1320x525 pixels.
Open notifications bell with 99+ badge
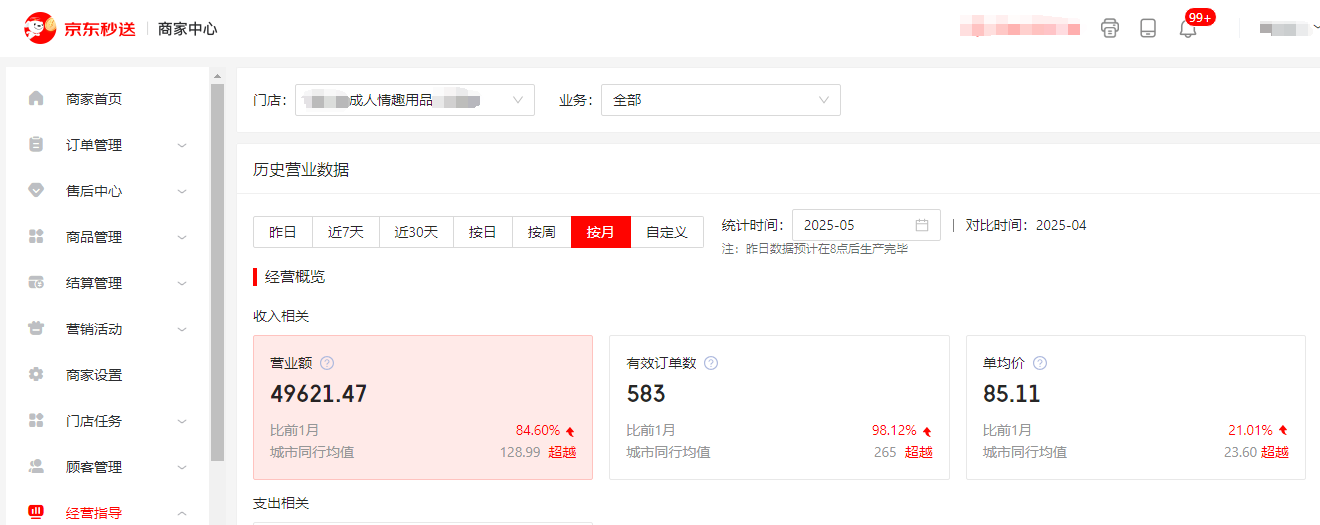(x=1188, y=28)
